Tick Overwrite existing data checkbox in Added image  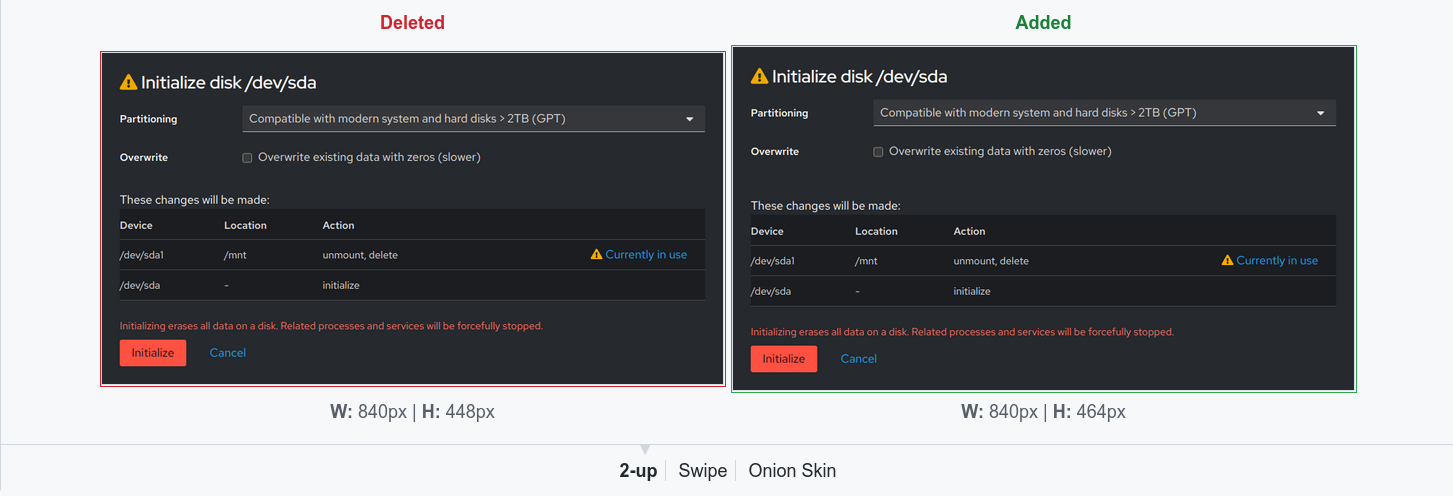pos(878,152)
